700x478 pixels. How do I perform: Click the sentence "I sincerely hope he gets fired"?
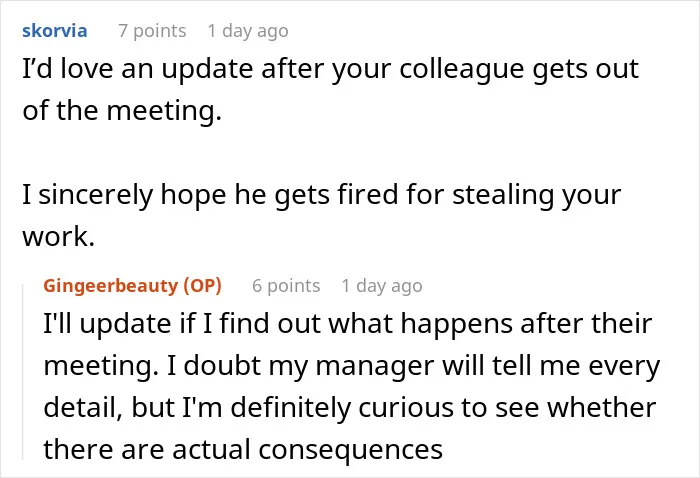point(321,215)
